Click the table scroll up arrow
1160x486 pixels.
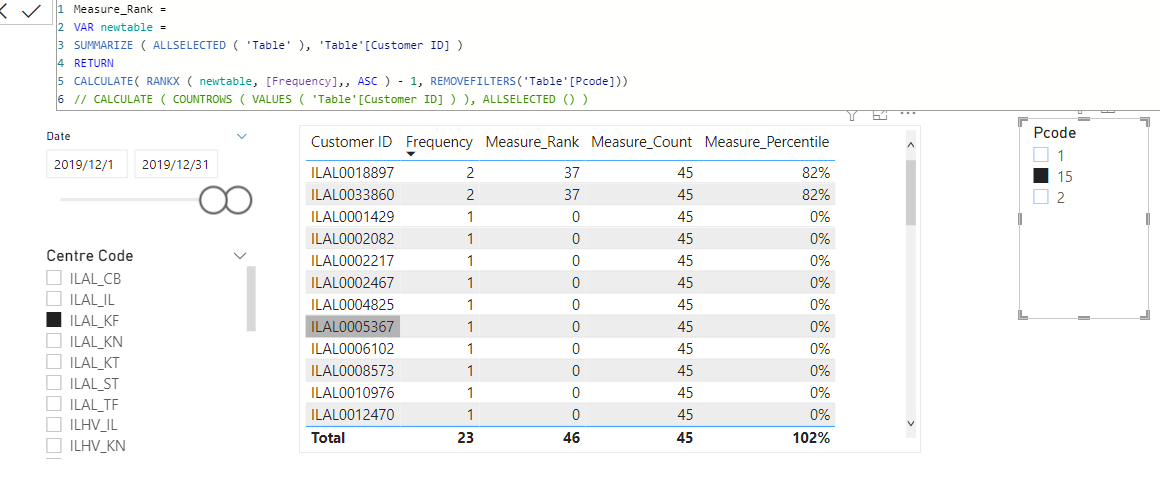[911, 145]
